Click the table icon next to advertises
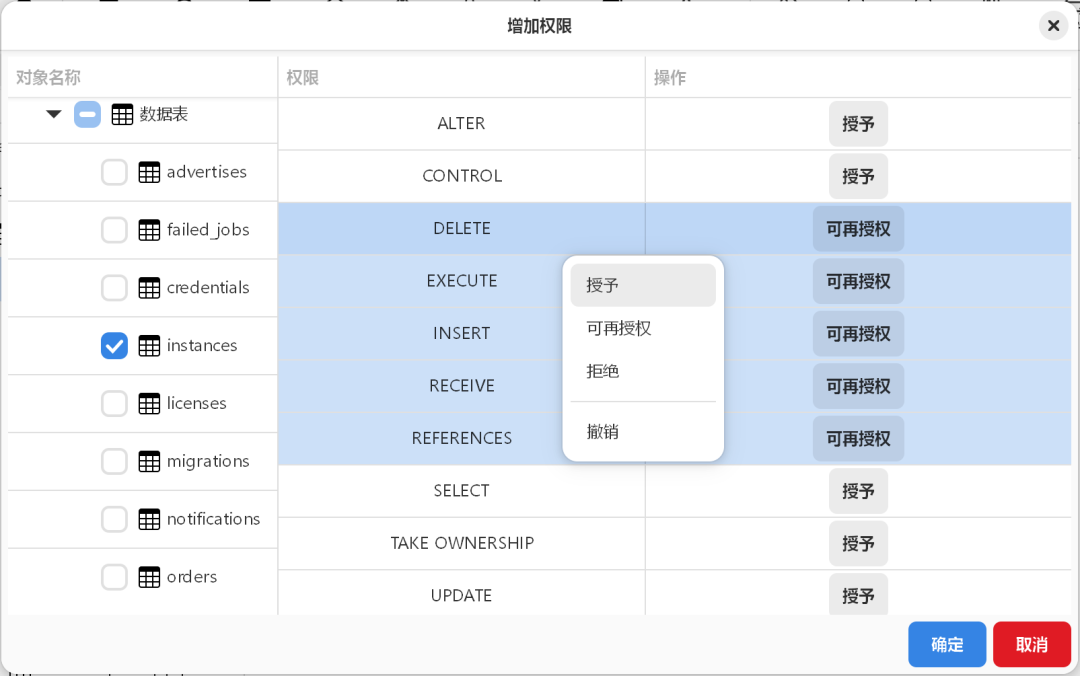Viewport: 1080px width, 676px height. click(x=149, y=172)
